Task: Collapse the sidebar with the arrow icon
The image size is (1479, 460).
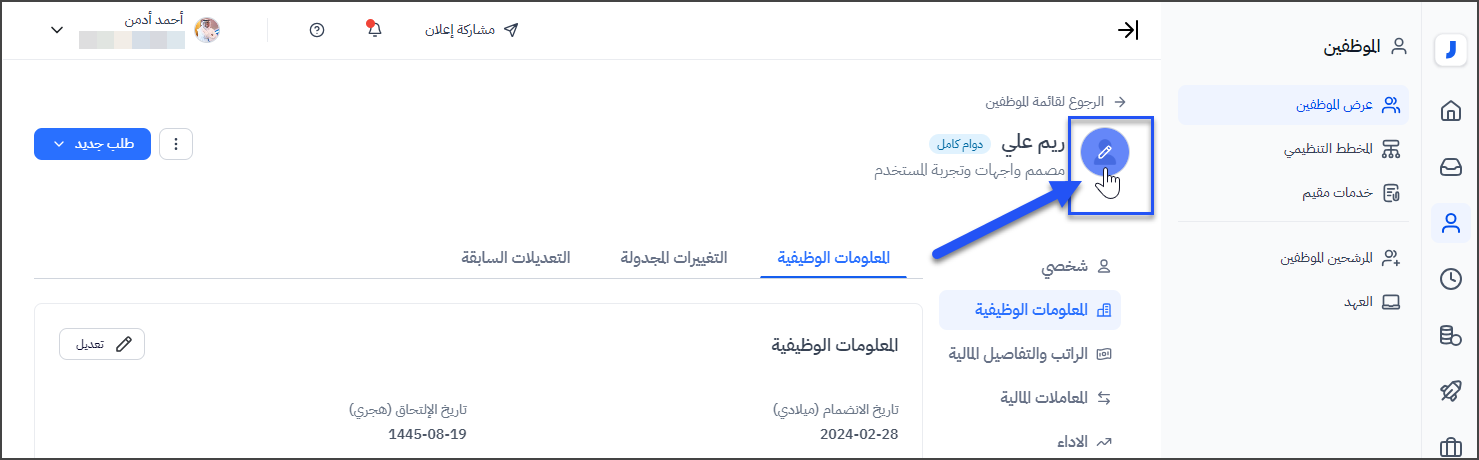Action: pyautogui.click(x=1128, y=30)
